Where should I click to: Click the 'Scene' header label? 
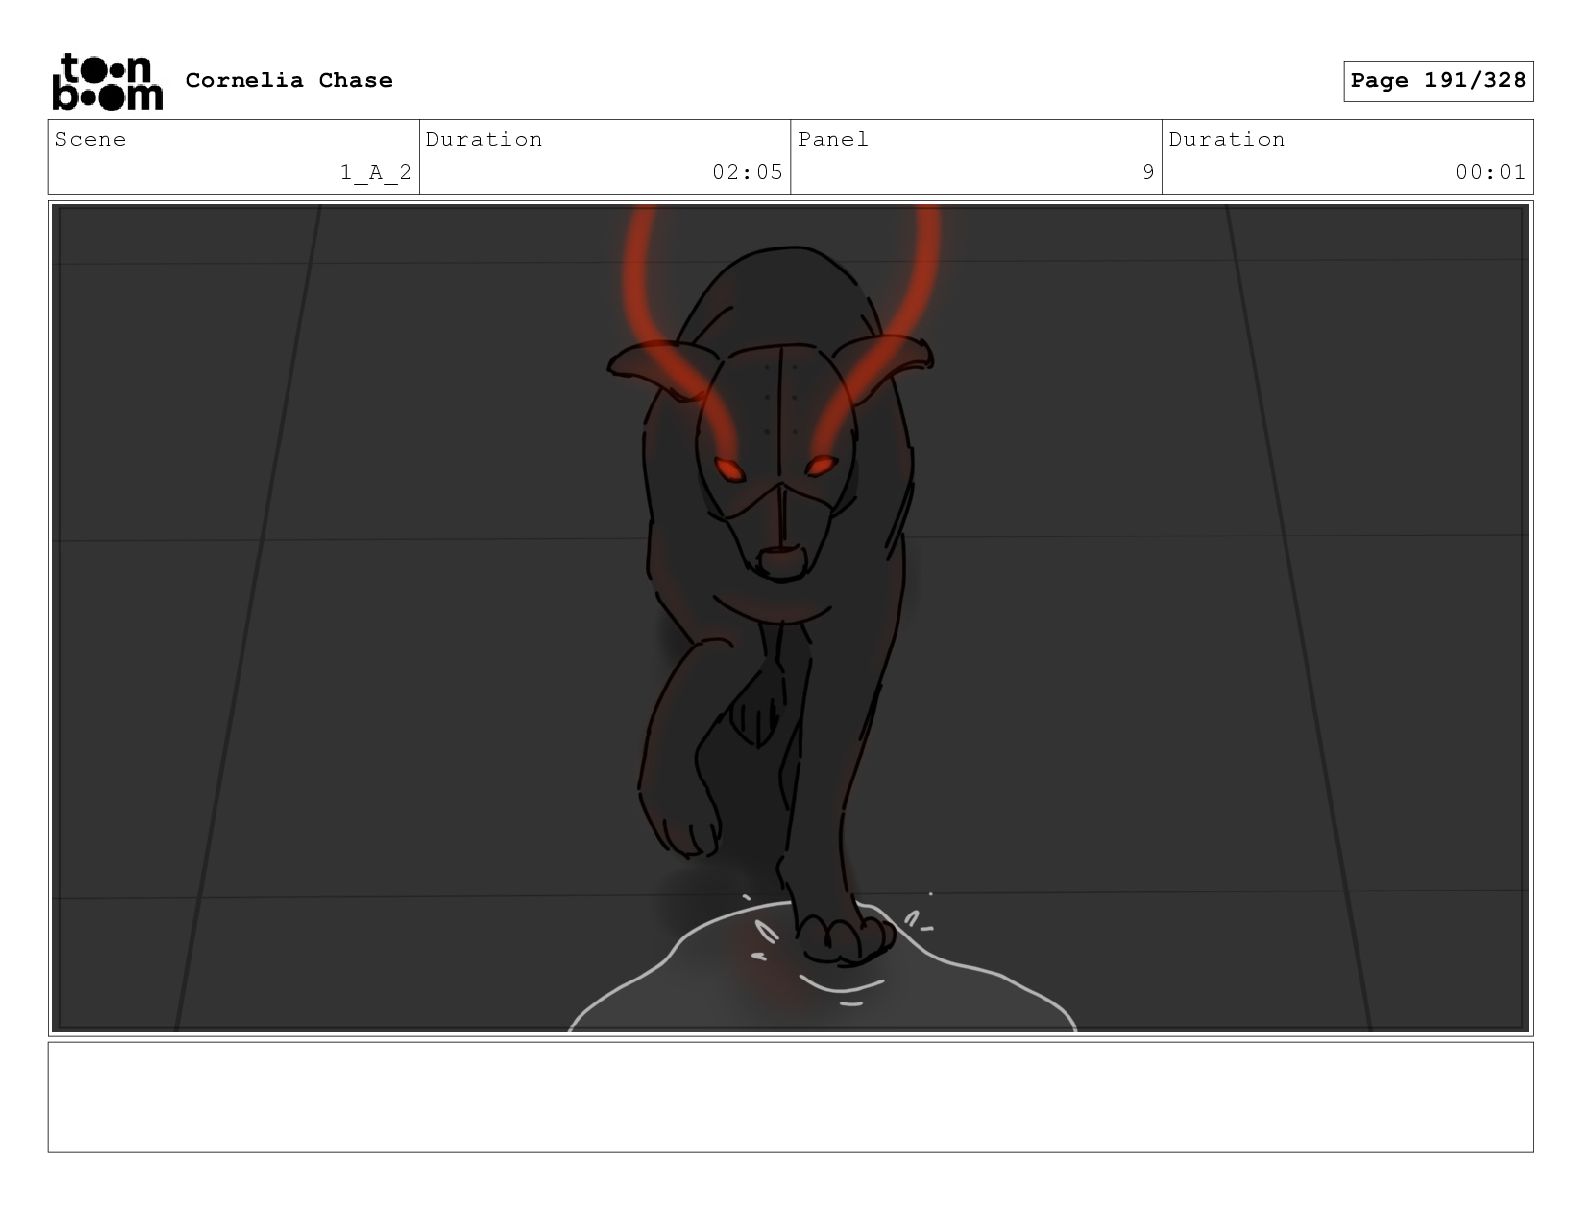(91, 139)
